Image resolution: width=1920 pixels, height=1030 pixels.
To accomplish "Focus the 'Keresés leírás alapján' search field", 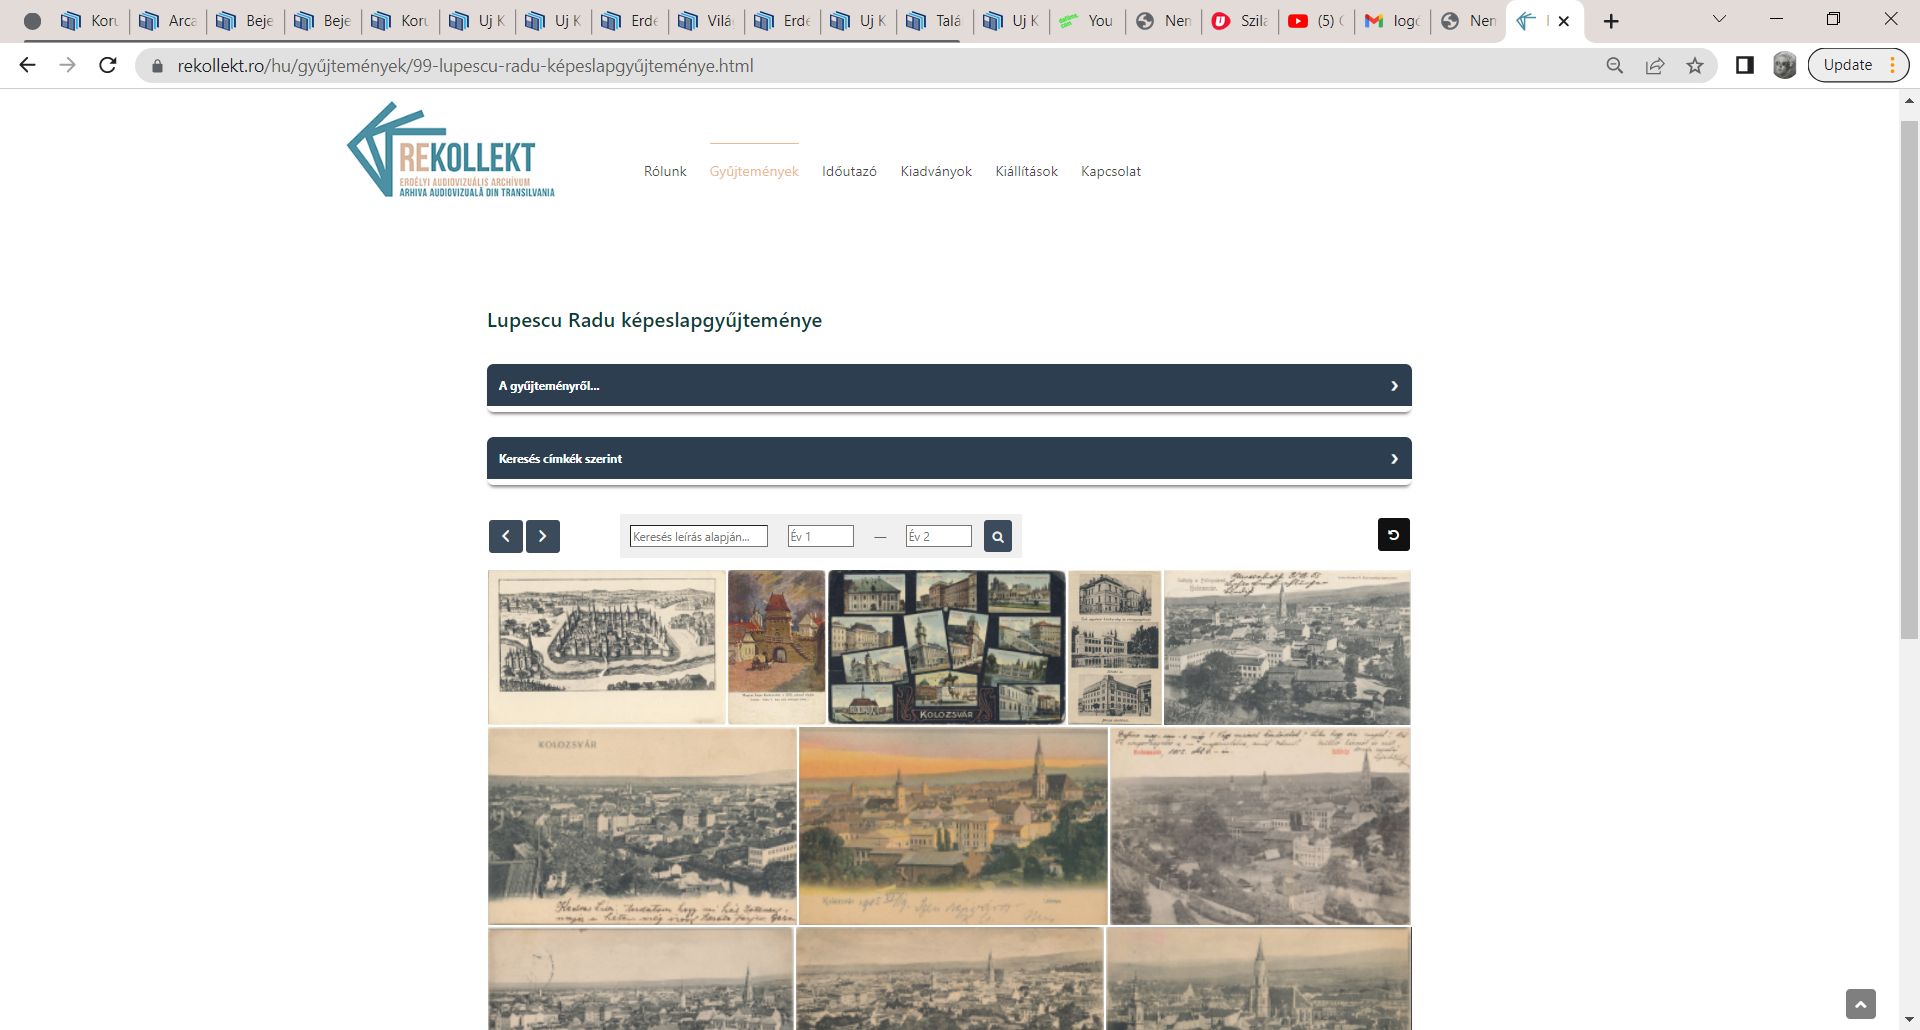I will (x=698, y=536).
